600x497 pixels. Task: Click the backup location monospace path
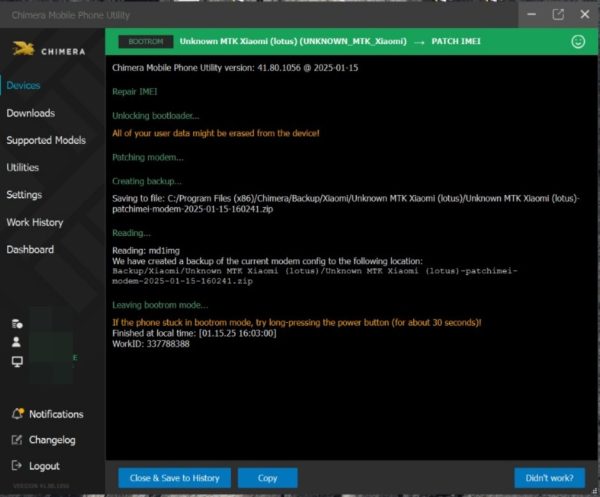(x=315, y=276)
